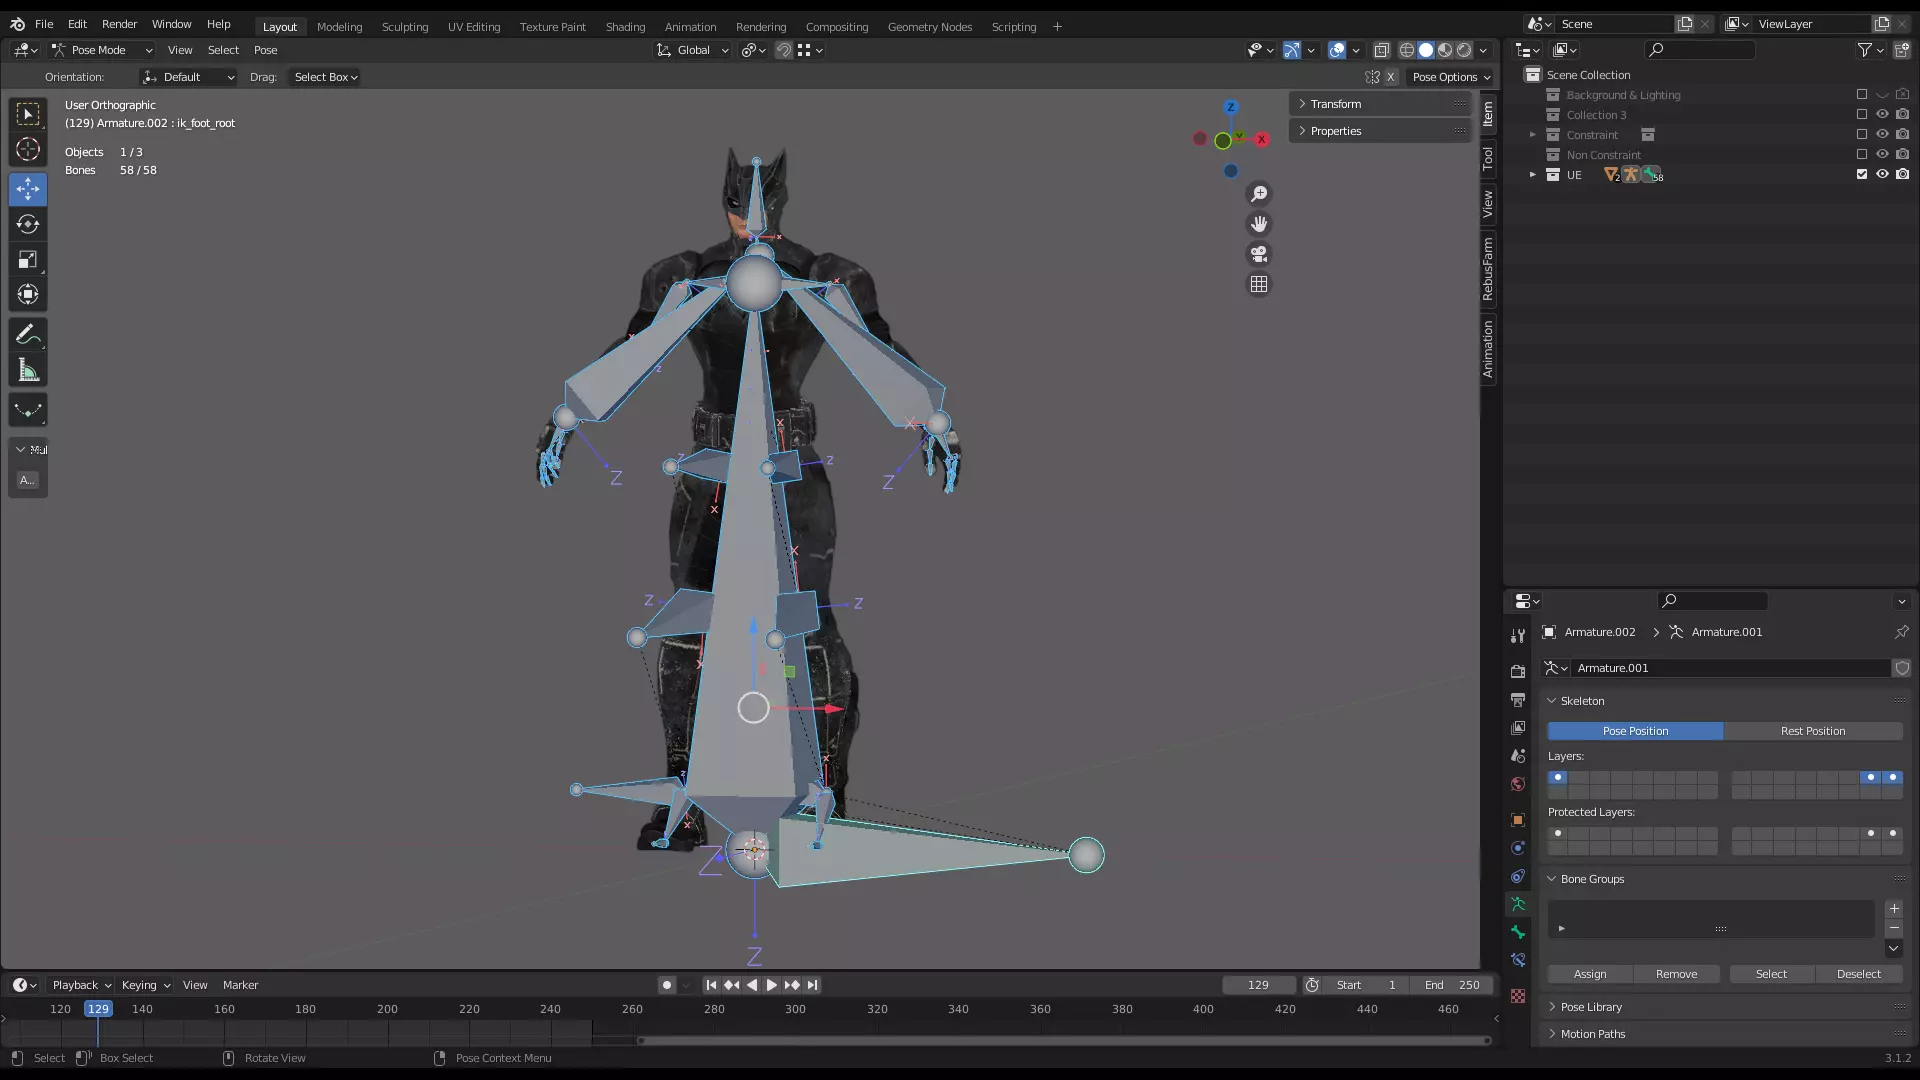This screenshot has width=1920, height=1080.
Task: Switch orthographic/perspective grid icon
Action: pos(1259,285)
